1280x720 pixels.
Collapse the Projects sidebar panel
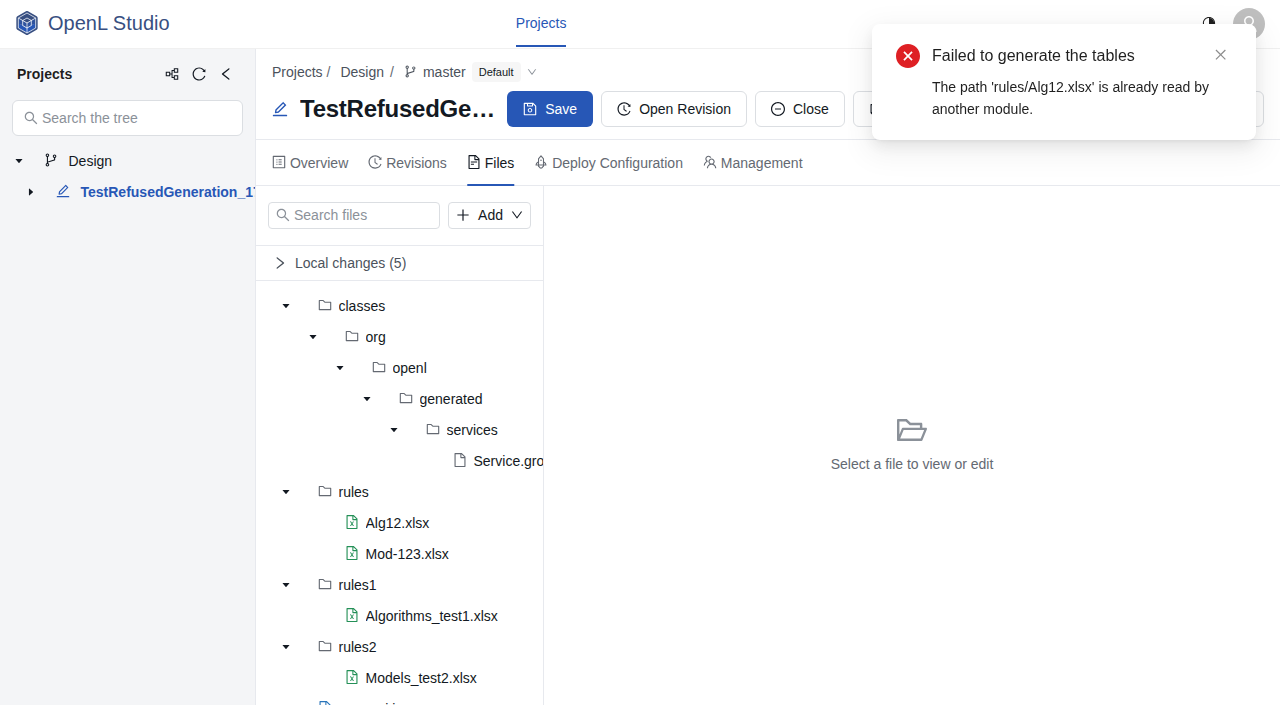point(226,74)
